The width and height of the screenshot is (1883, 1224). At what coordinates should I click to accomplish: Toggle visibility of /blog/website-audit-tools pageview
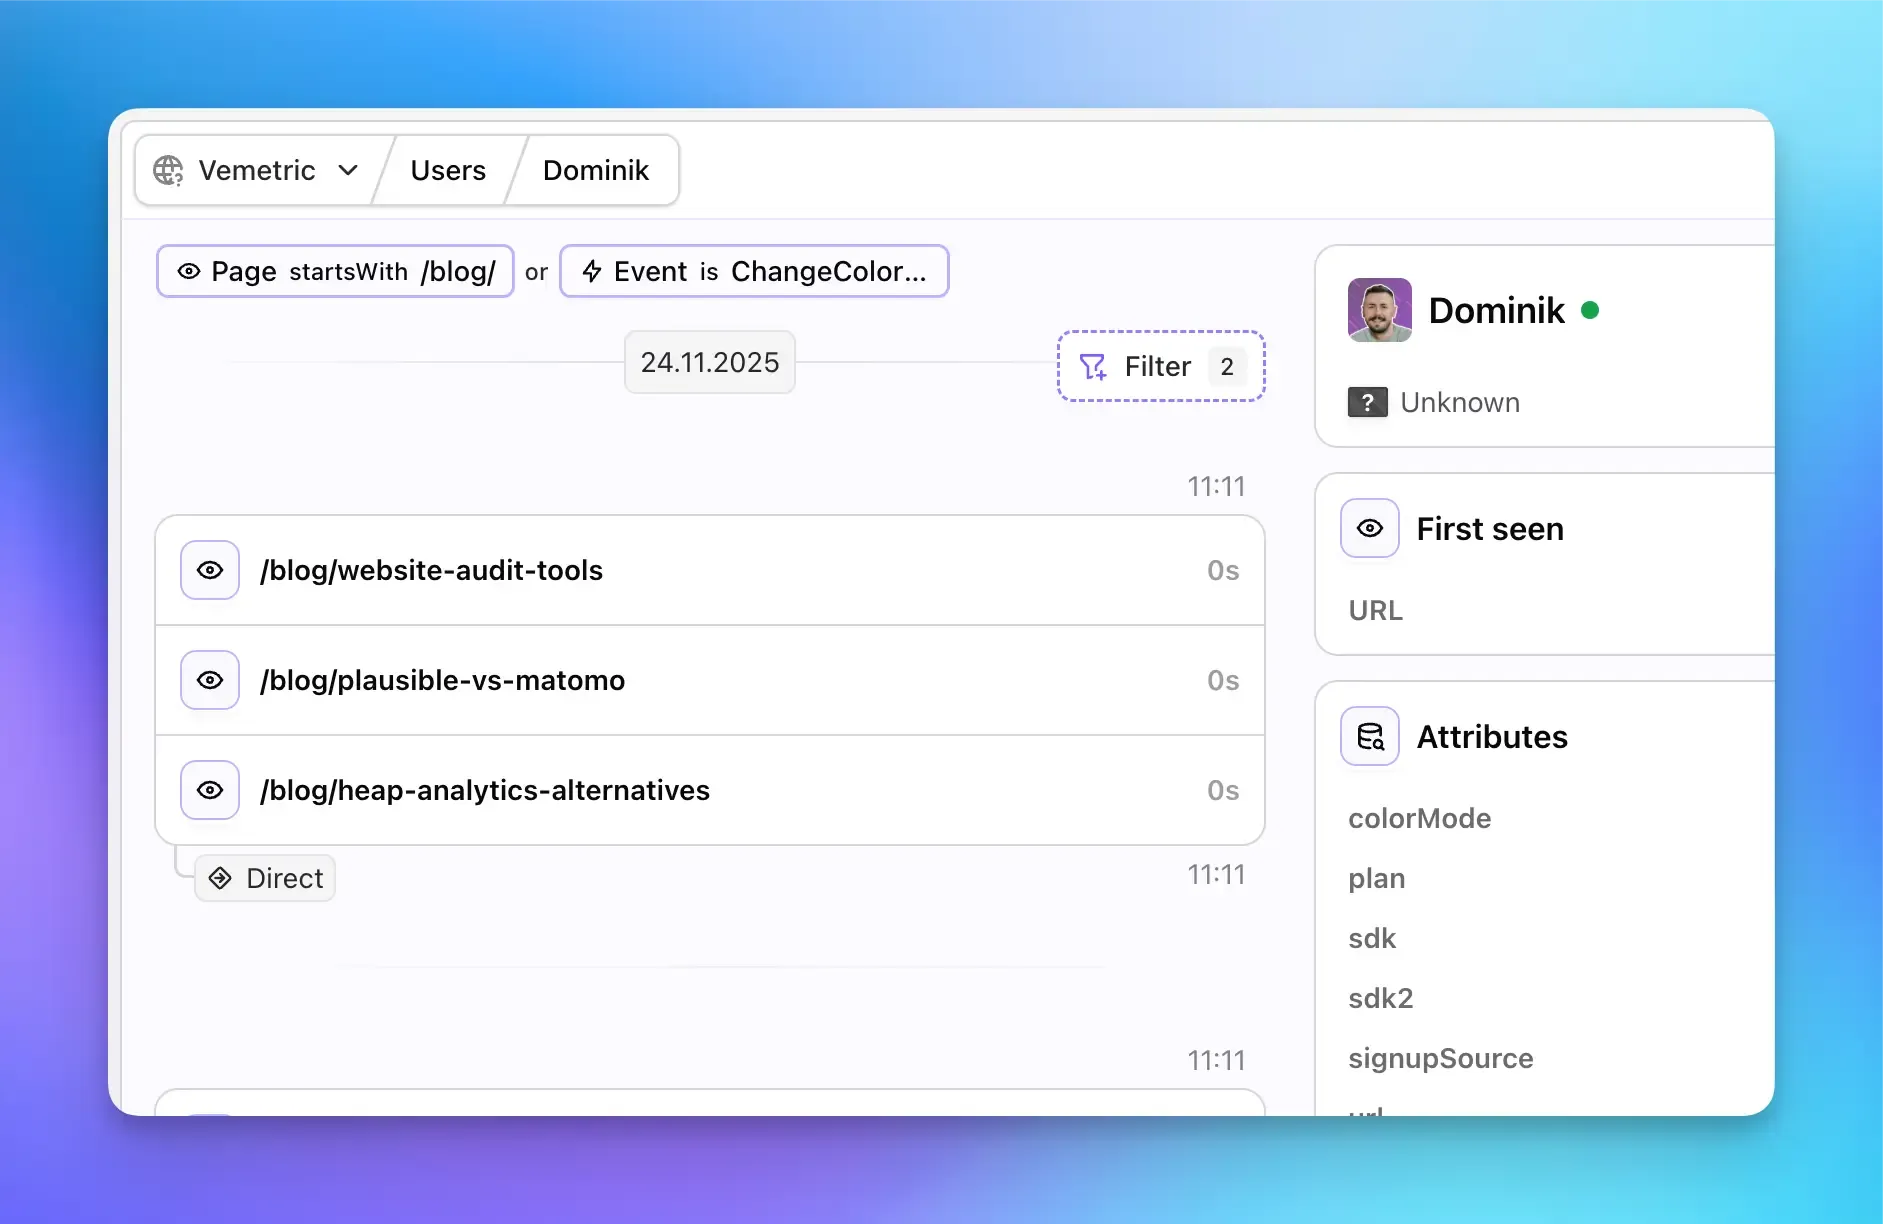(x=209, y=570)
